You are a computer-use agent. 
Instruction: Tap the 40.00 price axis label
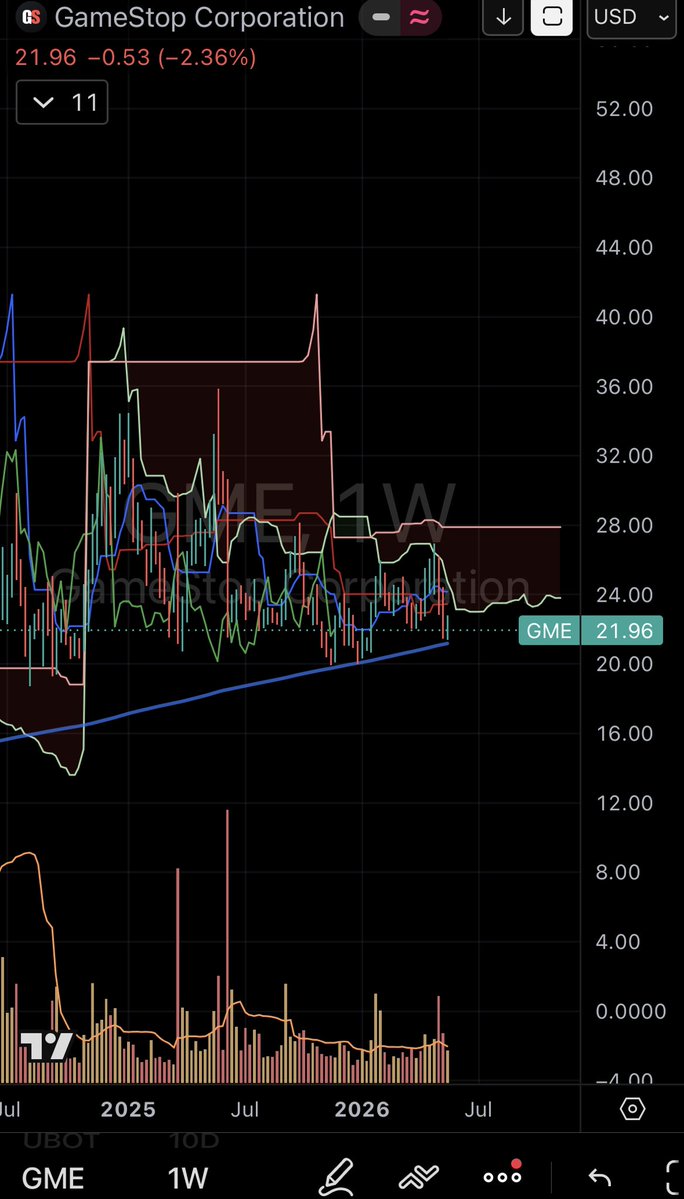pyautogui.click(x=624, y=317)
